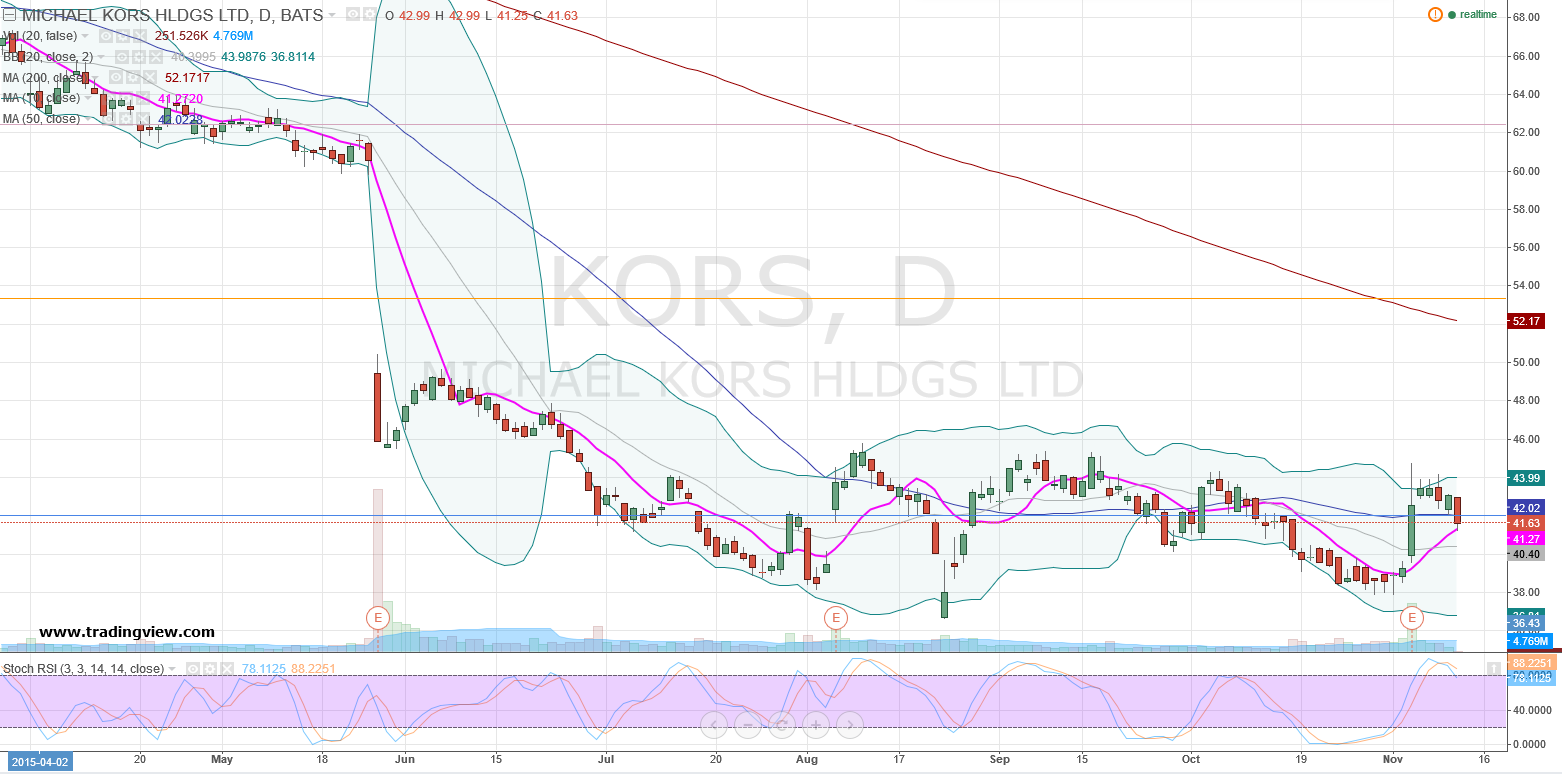This screenshot has height=774, width=1562.
Task: Remove the BB (20, close, 2) indicator
Action: pos(156,57)
